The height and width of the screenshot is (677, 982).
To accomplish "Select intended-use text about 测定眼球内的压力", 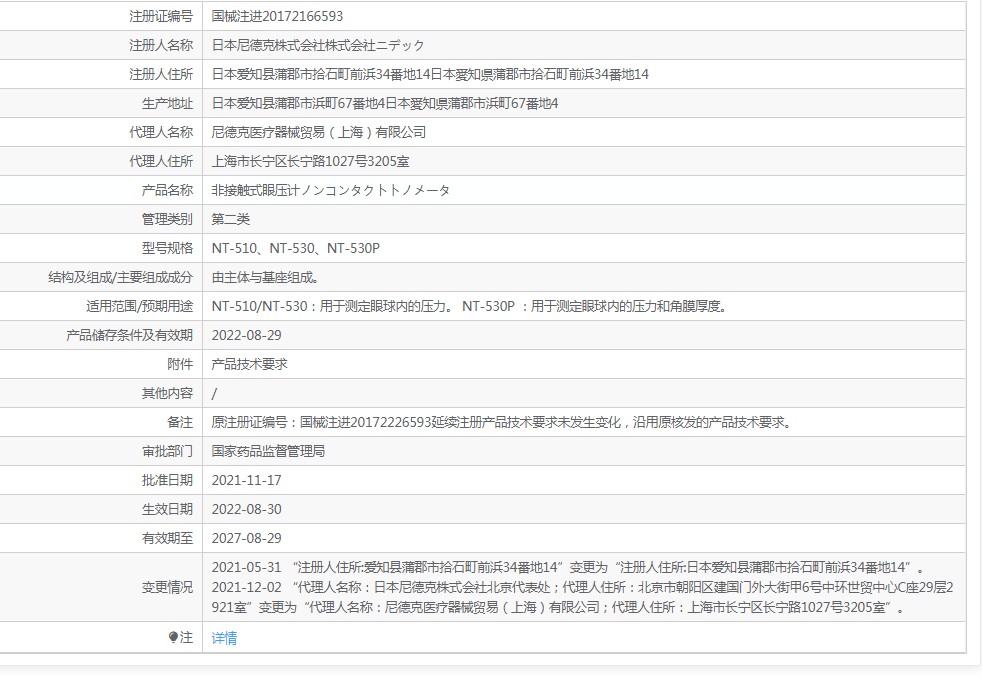I will coord(471,306).
